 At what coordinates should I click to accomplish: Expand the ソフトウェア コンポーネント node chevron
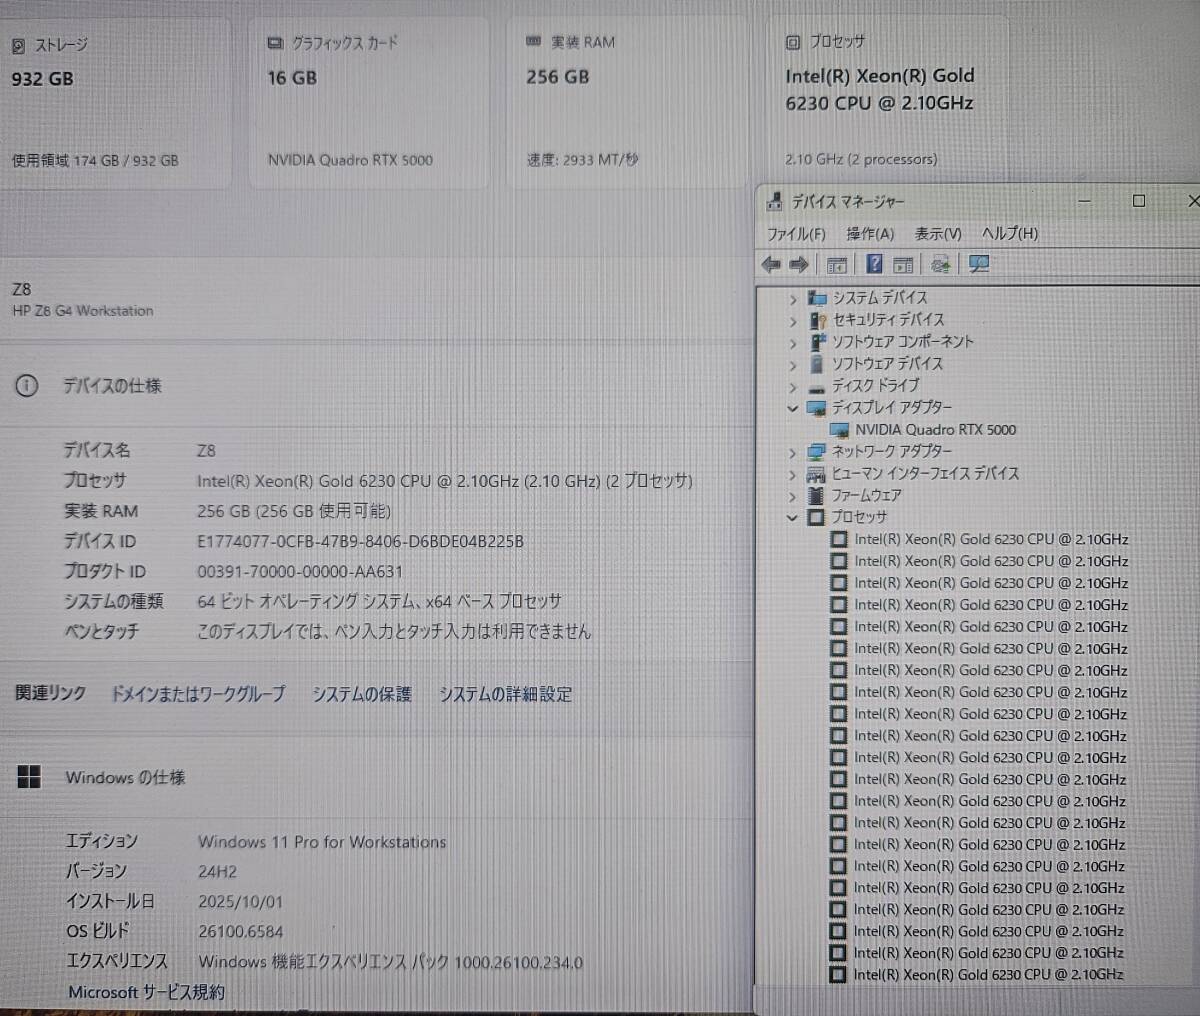(793, 343)
